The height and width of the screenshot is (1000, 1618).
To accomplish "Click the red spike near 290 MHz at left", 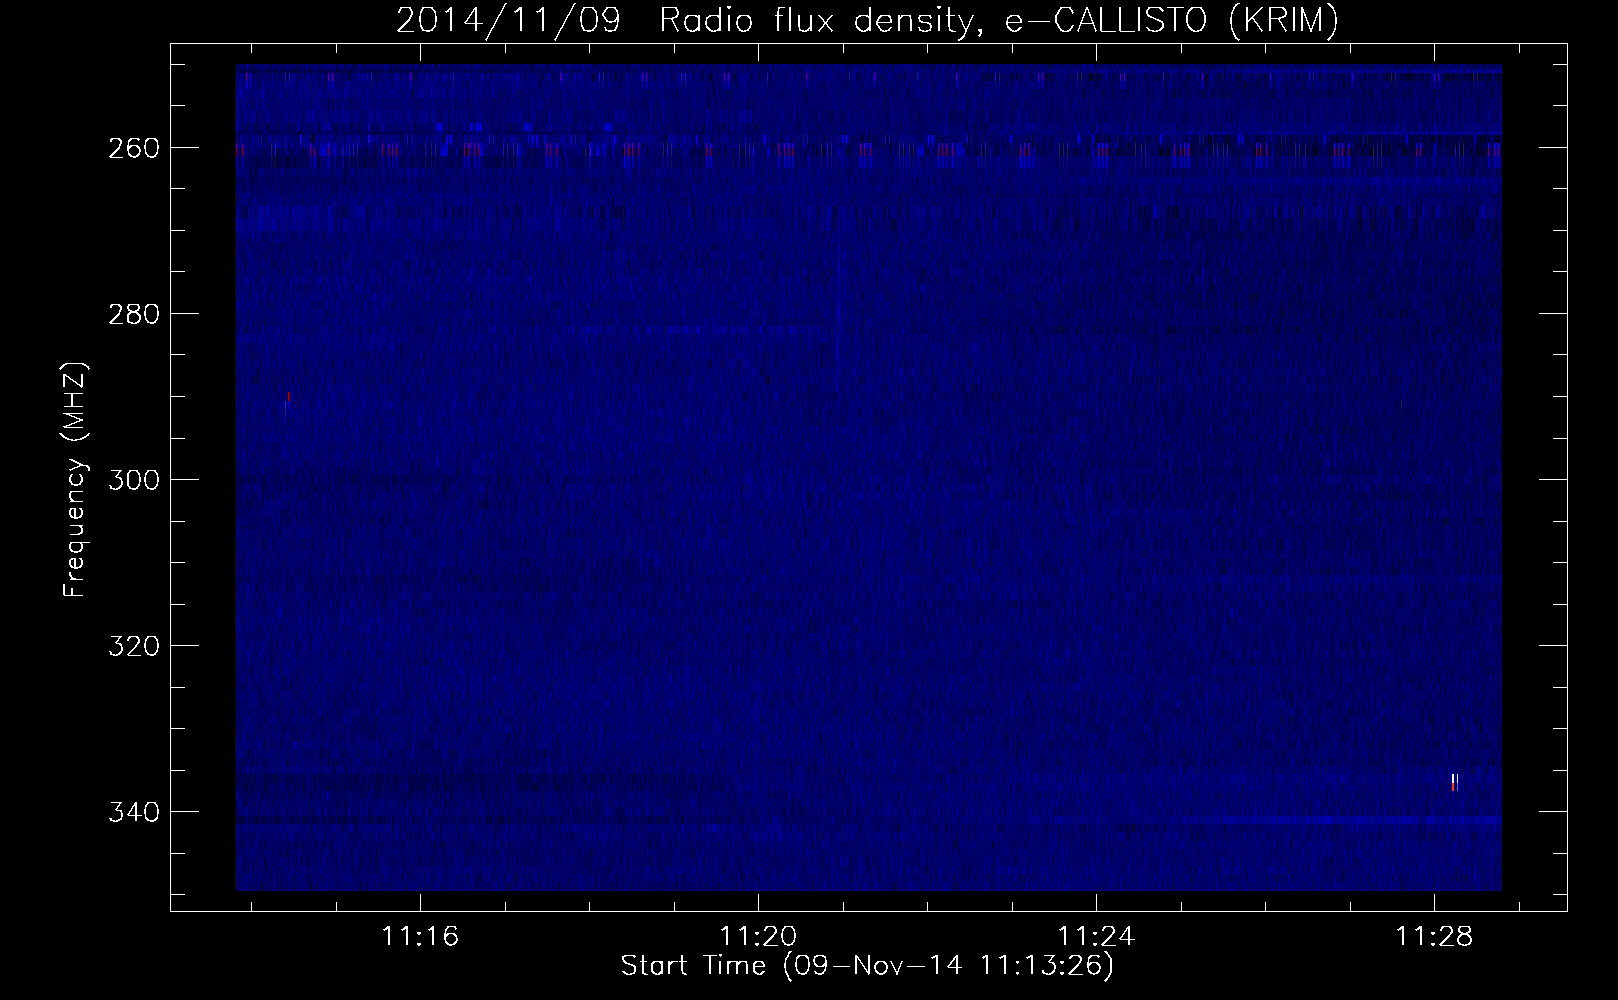I will [288, 399].
